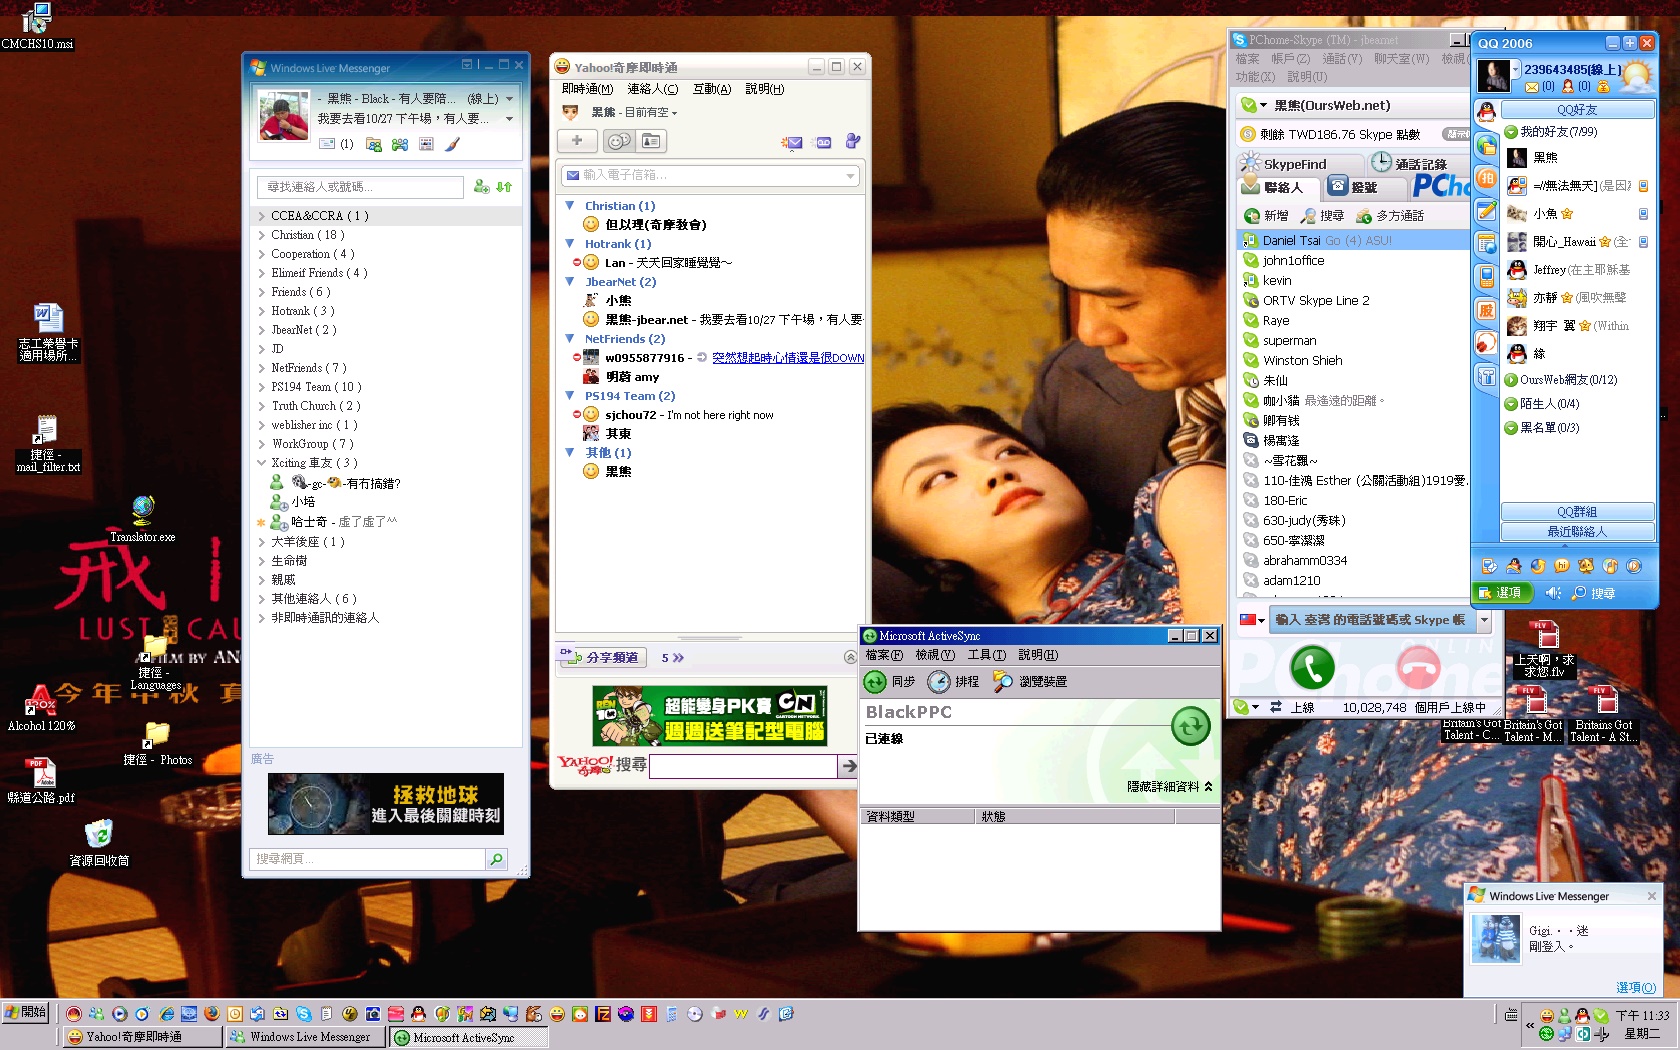Screen dimensions: 1680x1050
Task: Click the globe icon in QQ sidebar
Action: coord(1486,146)
